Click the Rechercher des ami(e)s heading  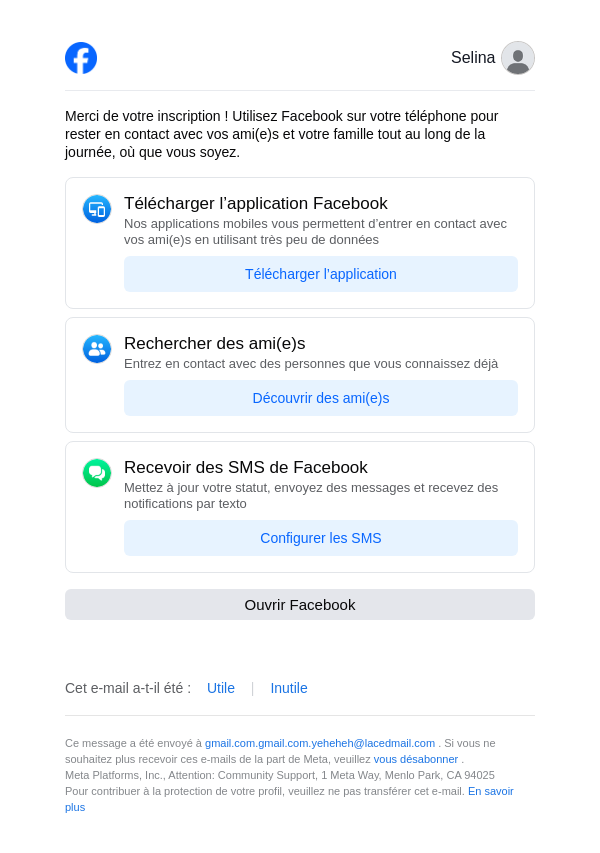(x=215, y=344)
